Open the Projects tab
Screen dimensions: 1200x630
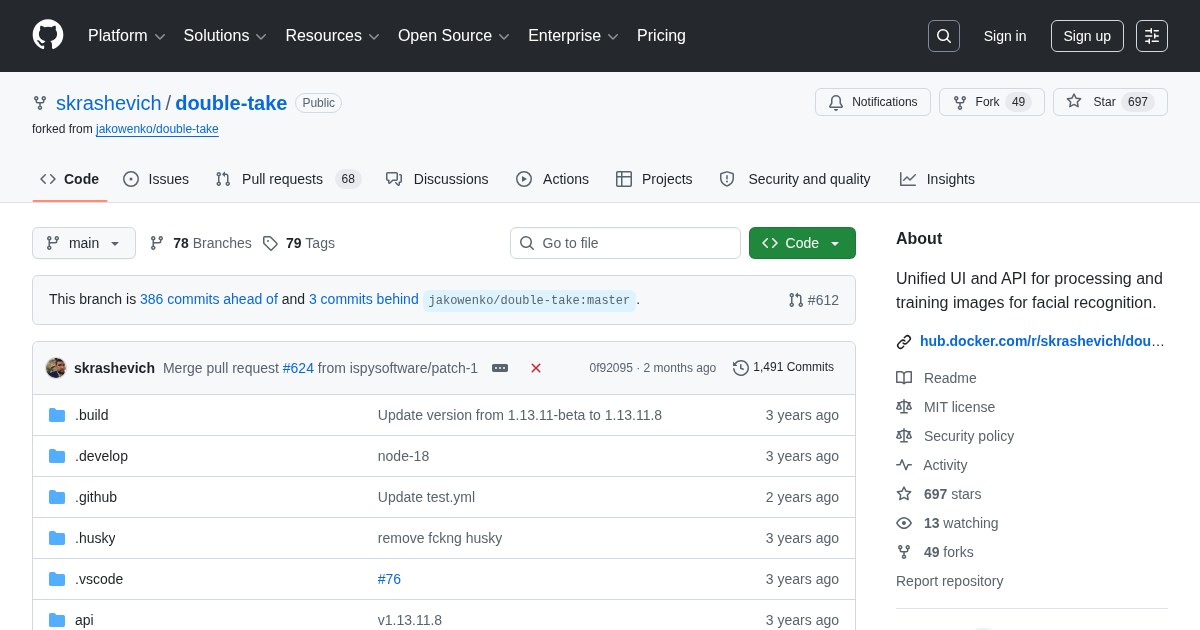(654, 179)
